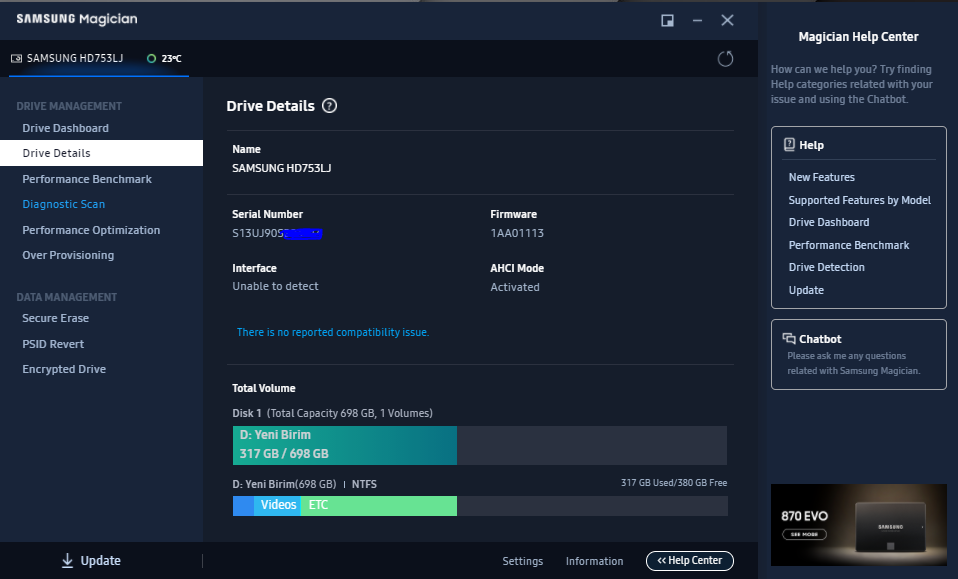This screenshot has width=958, height=579.
Task: Click the ETC green segment of usage bar
Action: (x=379, y=506)
